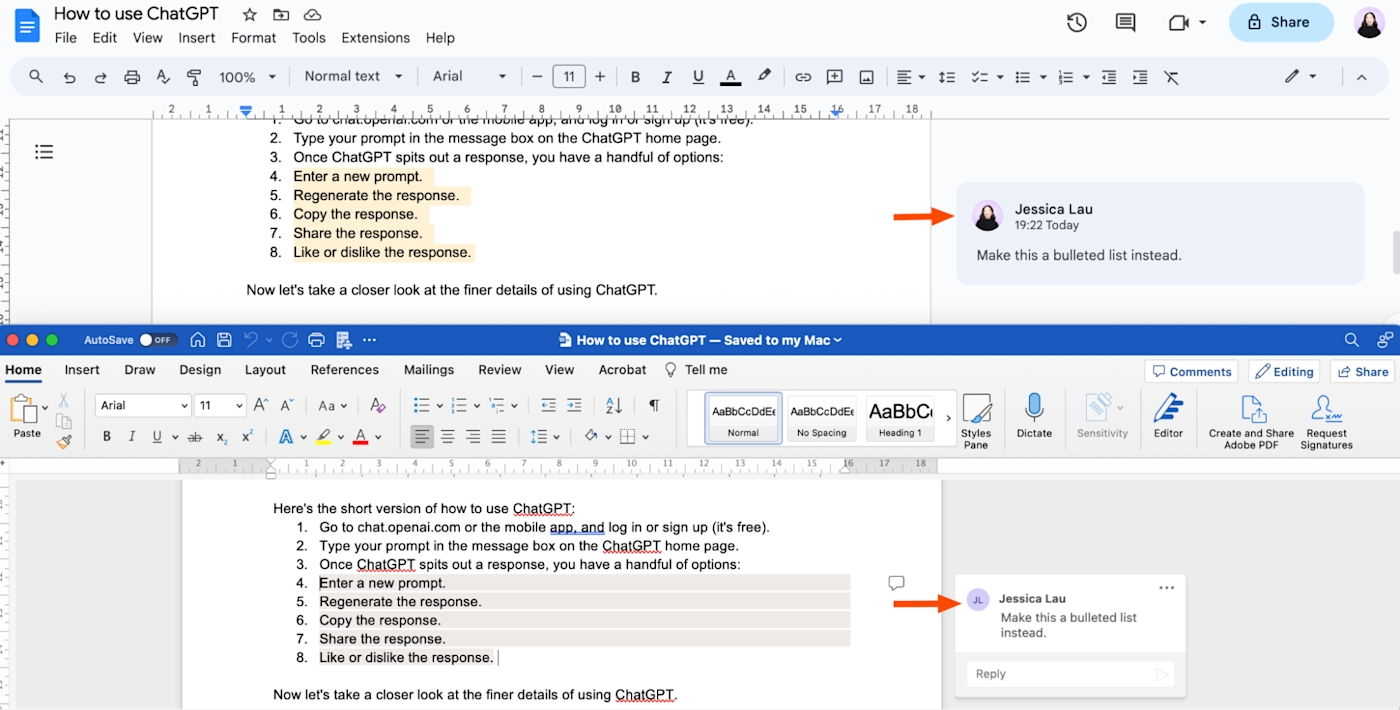This screenshot has height=710, width=1400.
Task: Toggle Strikethrough in Word ribbon
Action: point(195,437)
